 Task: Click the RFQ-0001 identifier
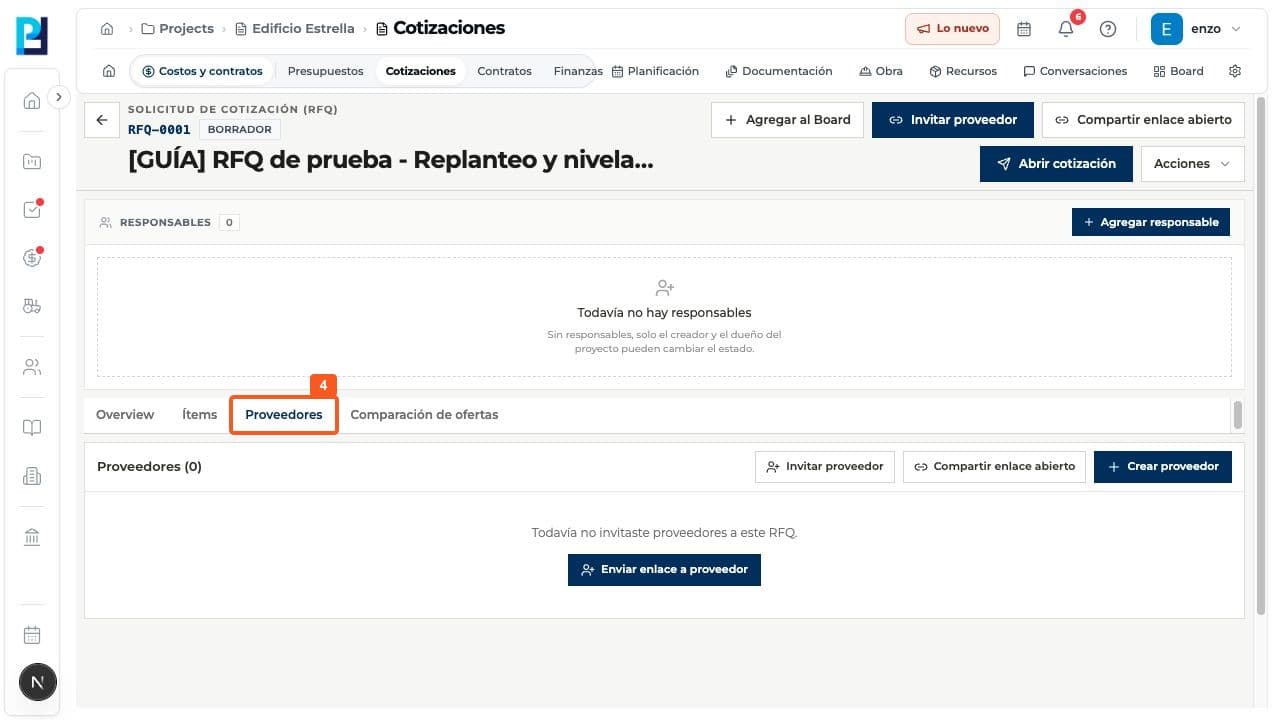click(x=159, y=129)
